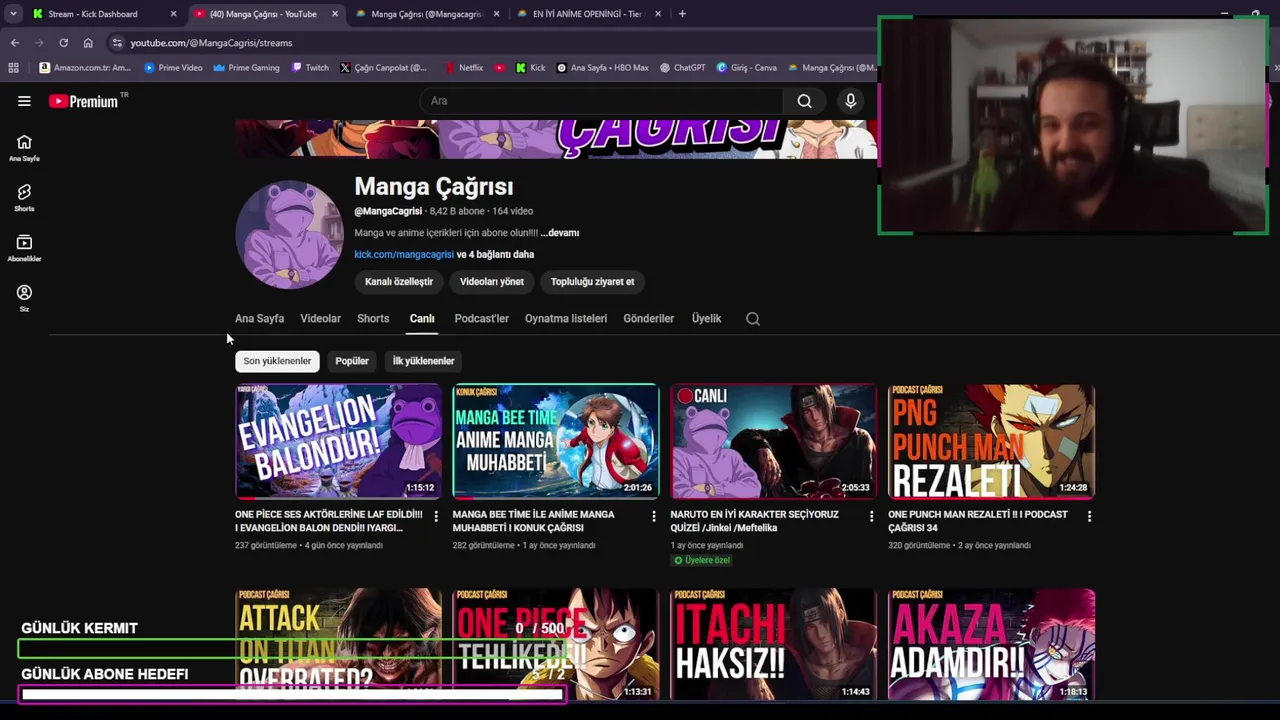Open the Prime Gaming bookmark
The height and width of the screenshot is (720, 1280).
(x=246, y=68)
